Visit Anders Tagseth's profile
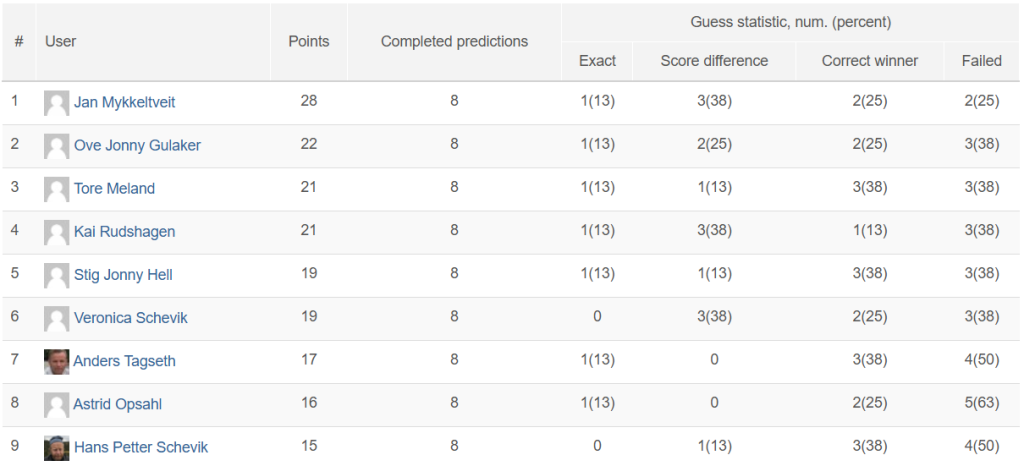 click(124, 361)
